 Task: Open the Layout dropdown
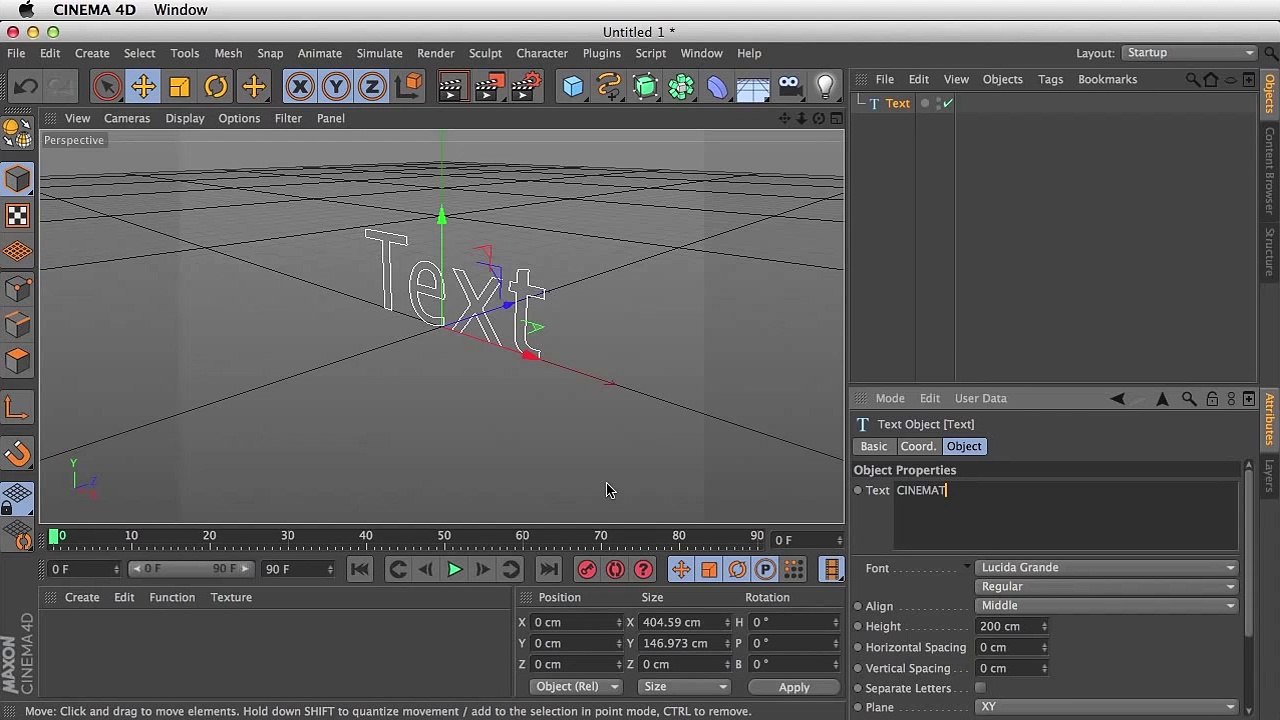[x=1189, y=53]
